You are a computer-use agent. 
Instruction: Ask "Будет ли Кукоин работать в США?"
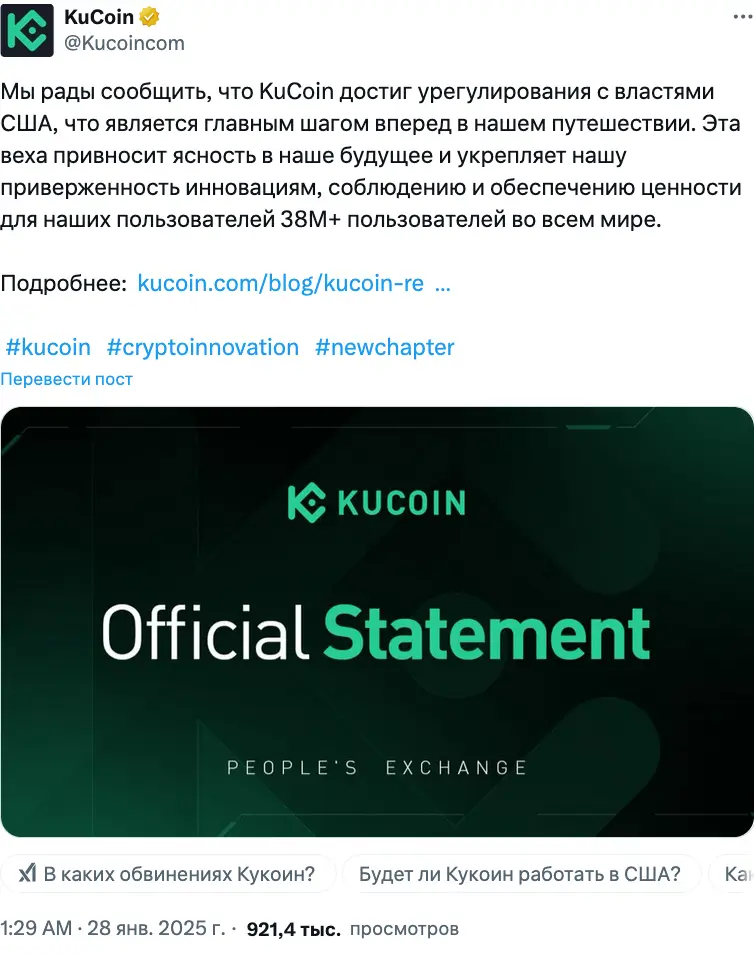[520, 874]
